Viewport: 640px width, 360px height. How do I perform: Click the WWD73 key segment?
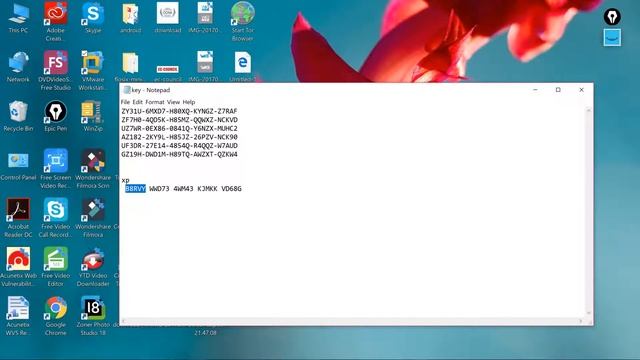(159, 189)
